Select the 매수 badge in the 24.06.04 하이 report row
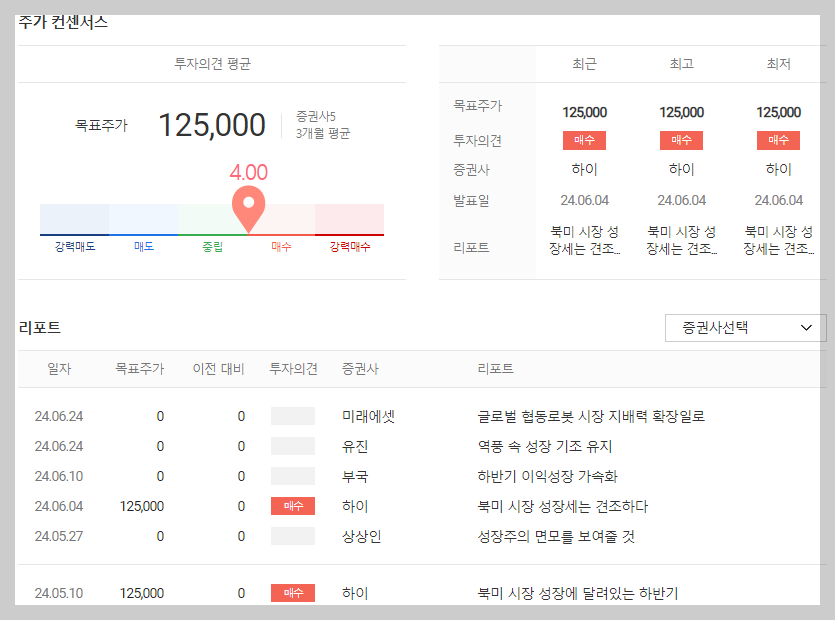Image resolution: width=835 pixels, height=620 pixels. point(291,506)
